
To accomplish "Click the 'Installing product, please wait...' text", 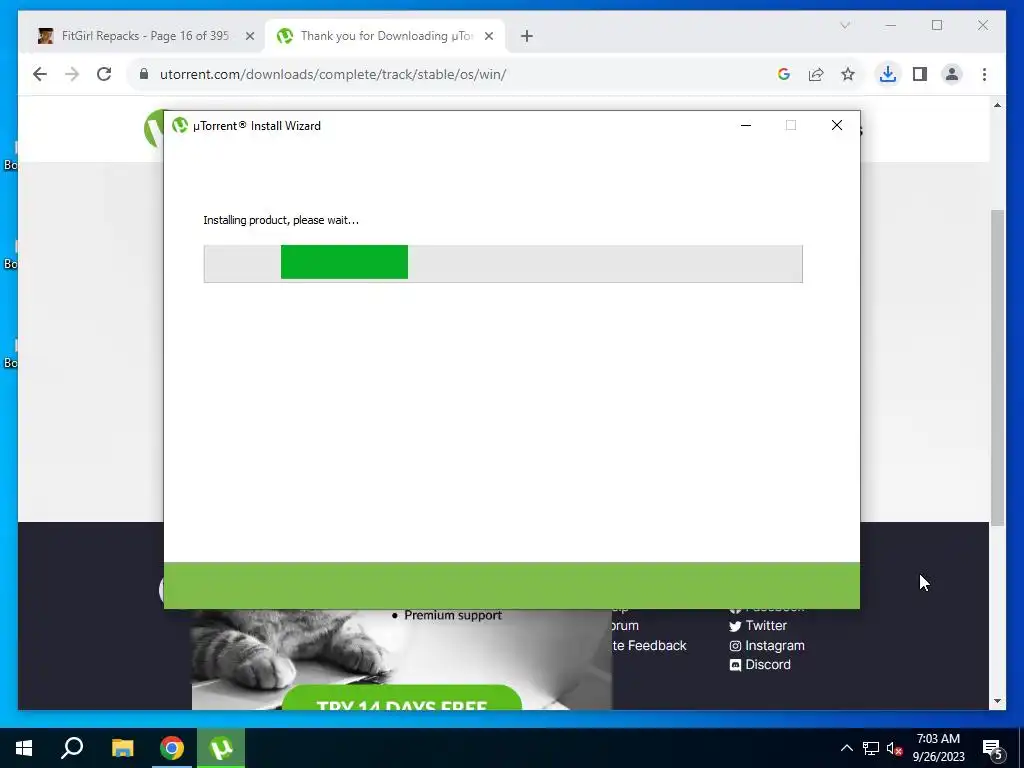I will (281, 220).
